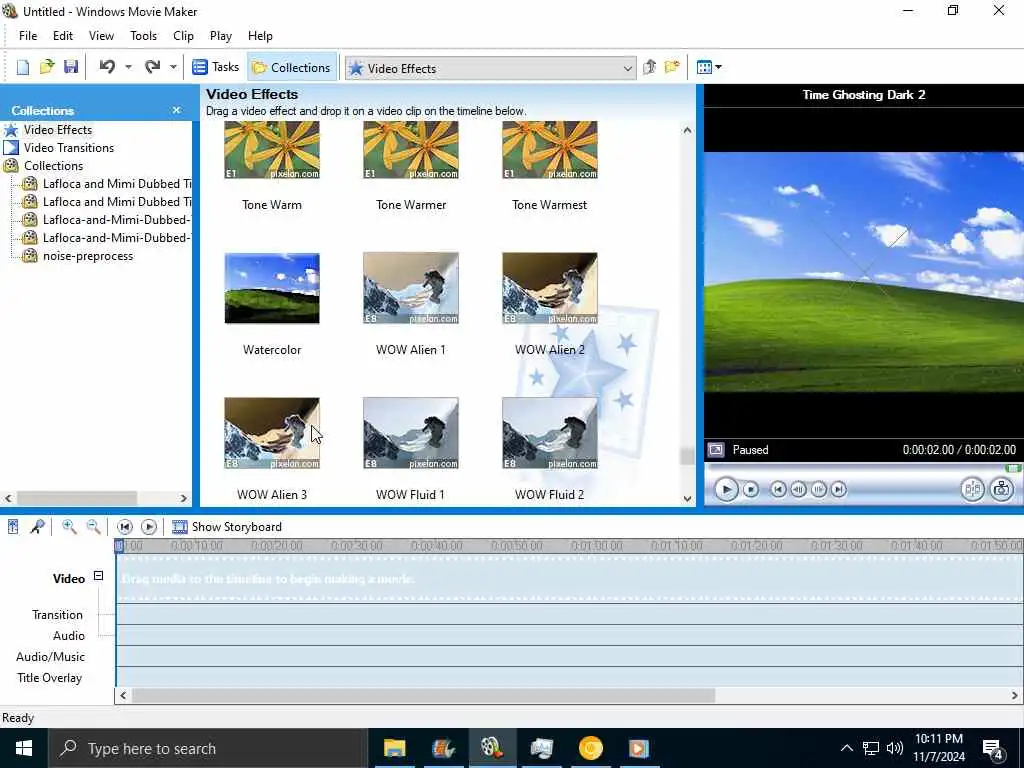Redo the last undone action
The height and width of the screenshot is (768, 1024).
[x=153, y=67]
